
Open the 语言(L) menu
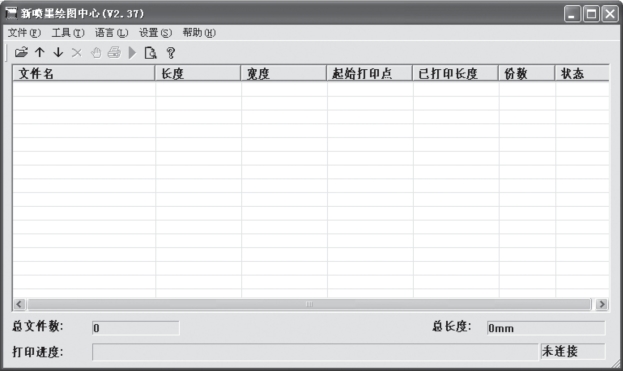coord(111,33)
